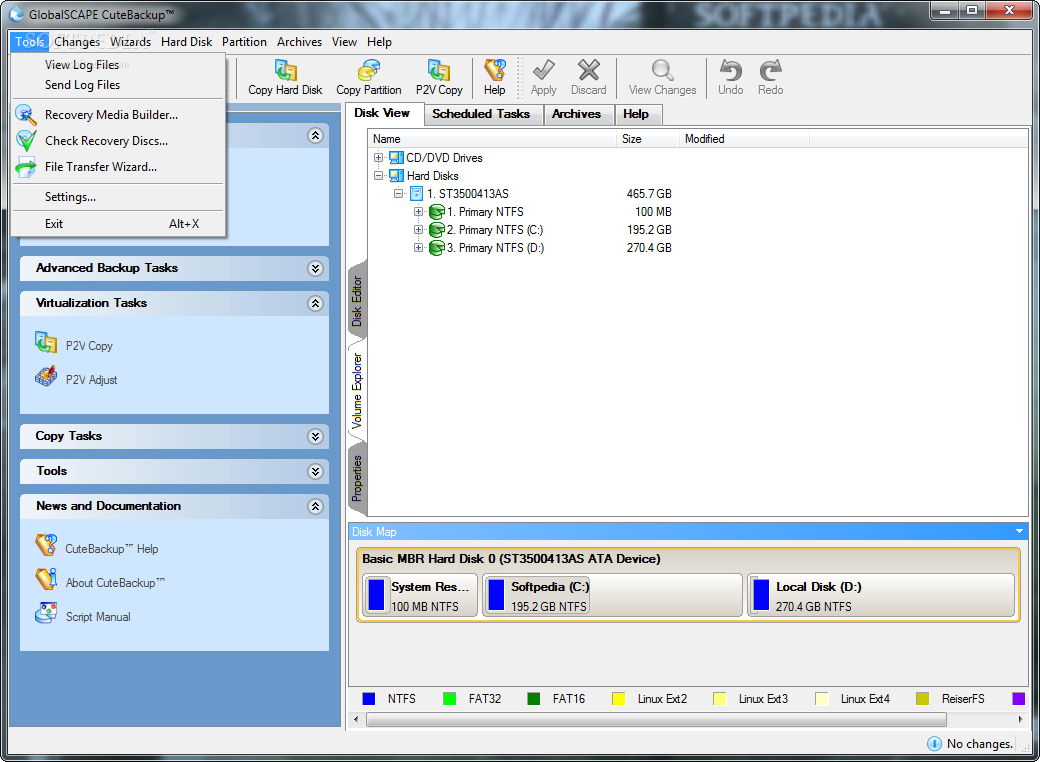
Task: Collapse the Hard Disks tree node
Action: pos(378,176)
